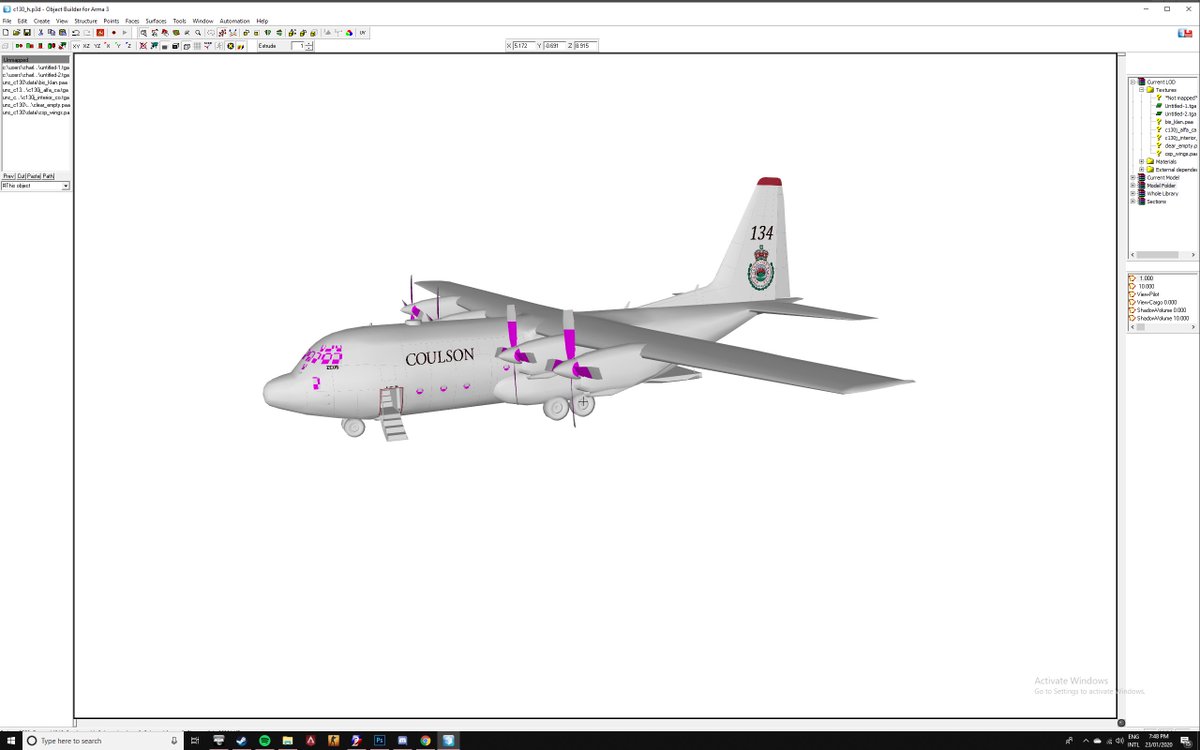This screenshot has height=750, width=1200.
Task: Open Chrome from the taskbar
Action: (426, 741)
